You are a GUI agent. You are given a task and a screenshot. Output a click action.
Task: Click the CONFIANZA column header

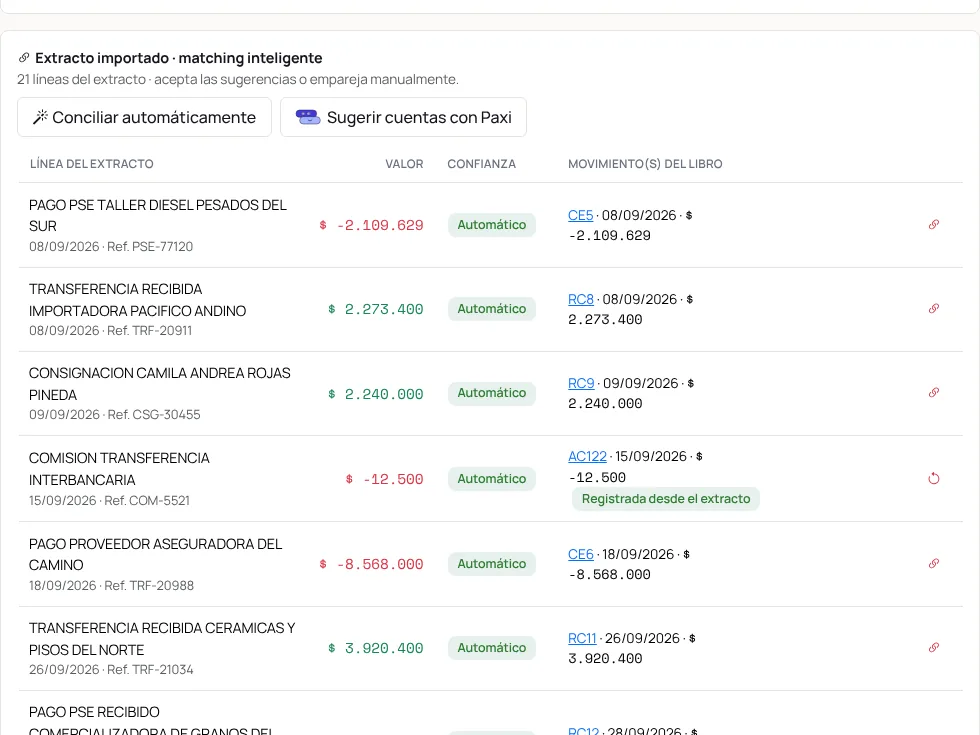pos(481,164)
